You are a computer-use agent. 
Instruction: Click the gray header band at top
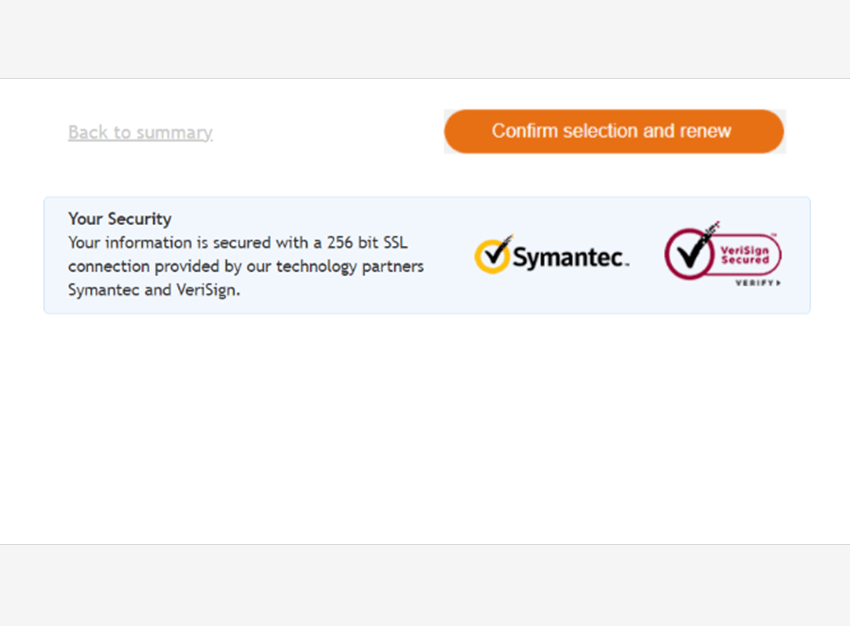pyautogui.click(x=425, y=38)
